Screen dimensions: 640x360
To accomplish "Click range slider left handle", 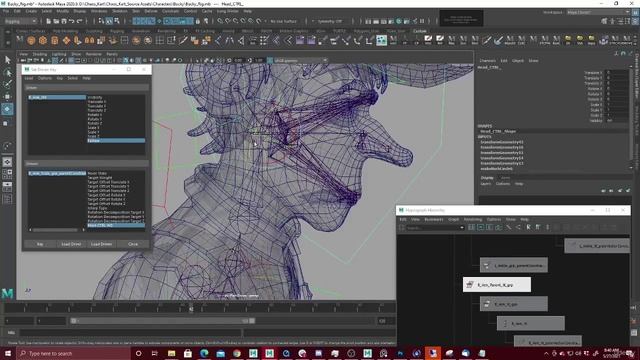I will click(73, 321).
